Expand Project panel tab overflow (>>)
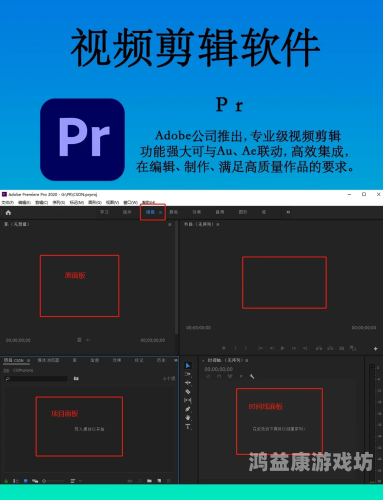Viewport: 383px width, 500px height. [x=176, y=360]
